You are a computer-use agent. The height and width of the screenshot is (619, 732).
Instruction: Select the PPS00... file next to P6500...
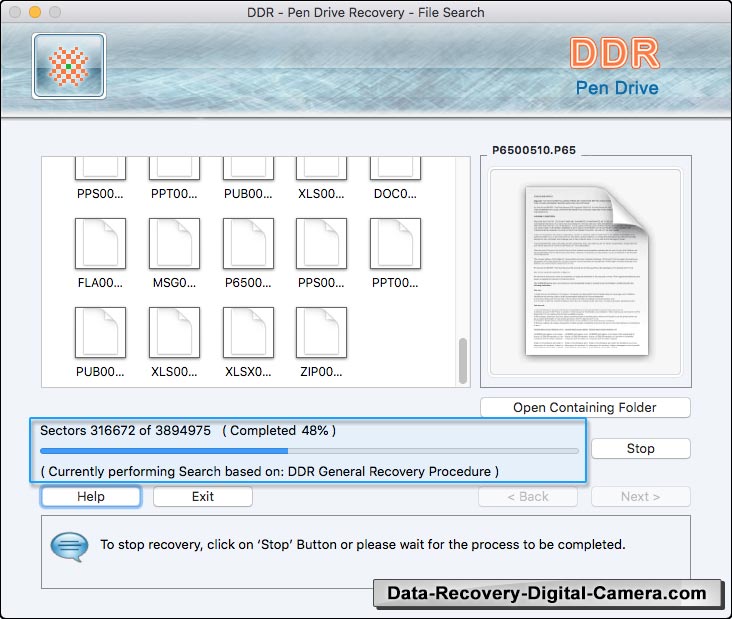point(321,243)
